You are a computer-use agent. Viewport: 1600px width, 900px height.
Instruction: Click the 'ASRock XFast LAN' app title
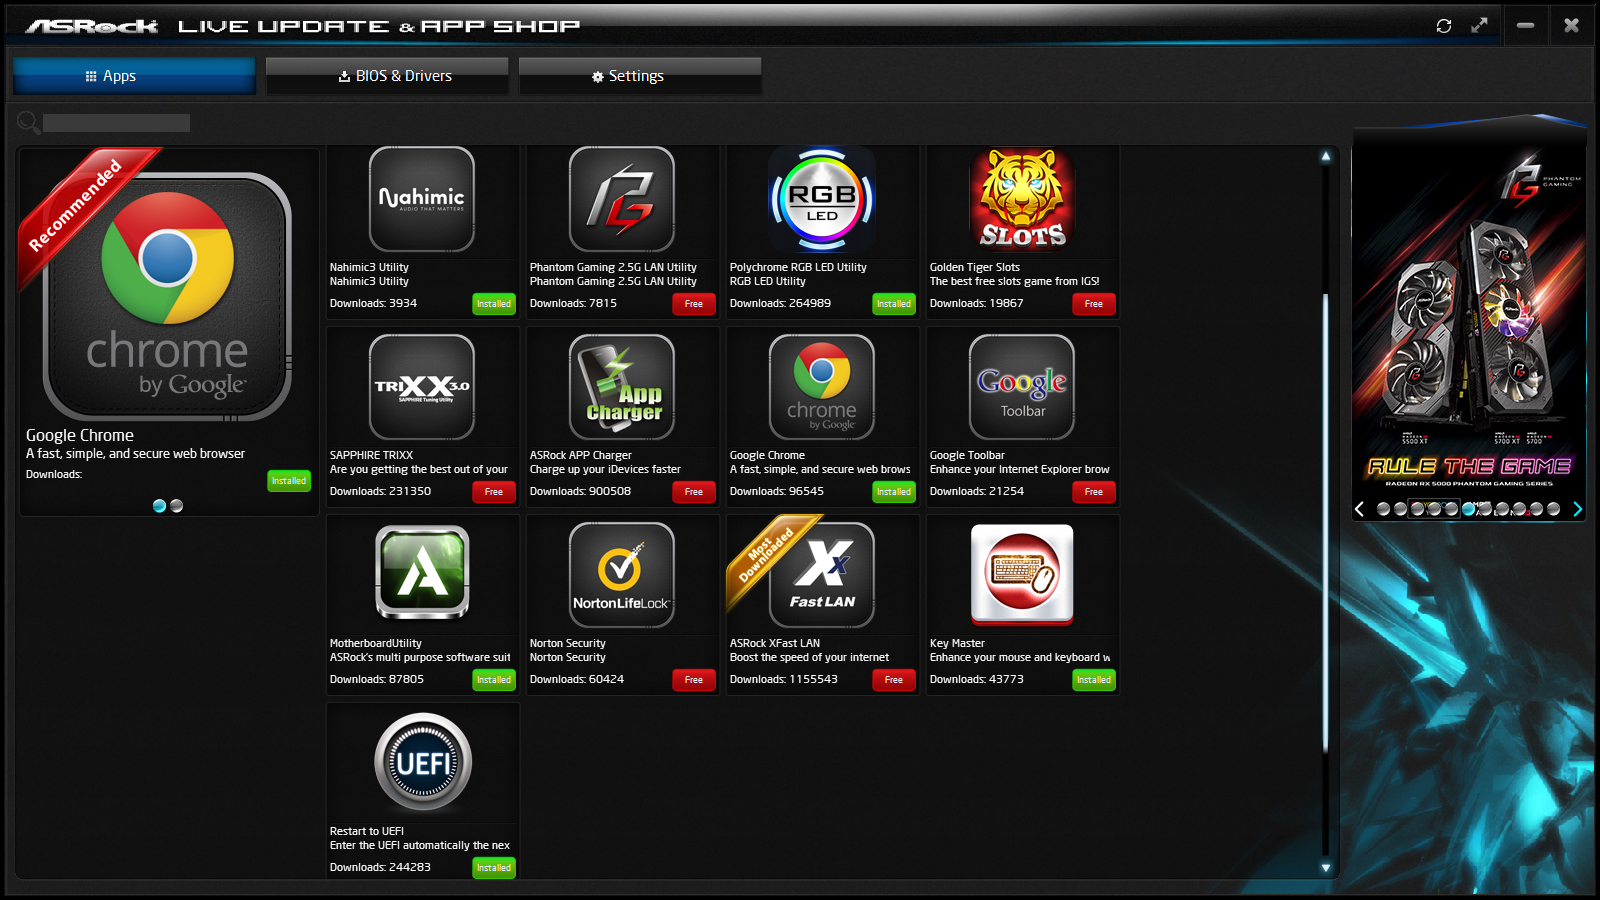click(775, 644)
